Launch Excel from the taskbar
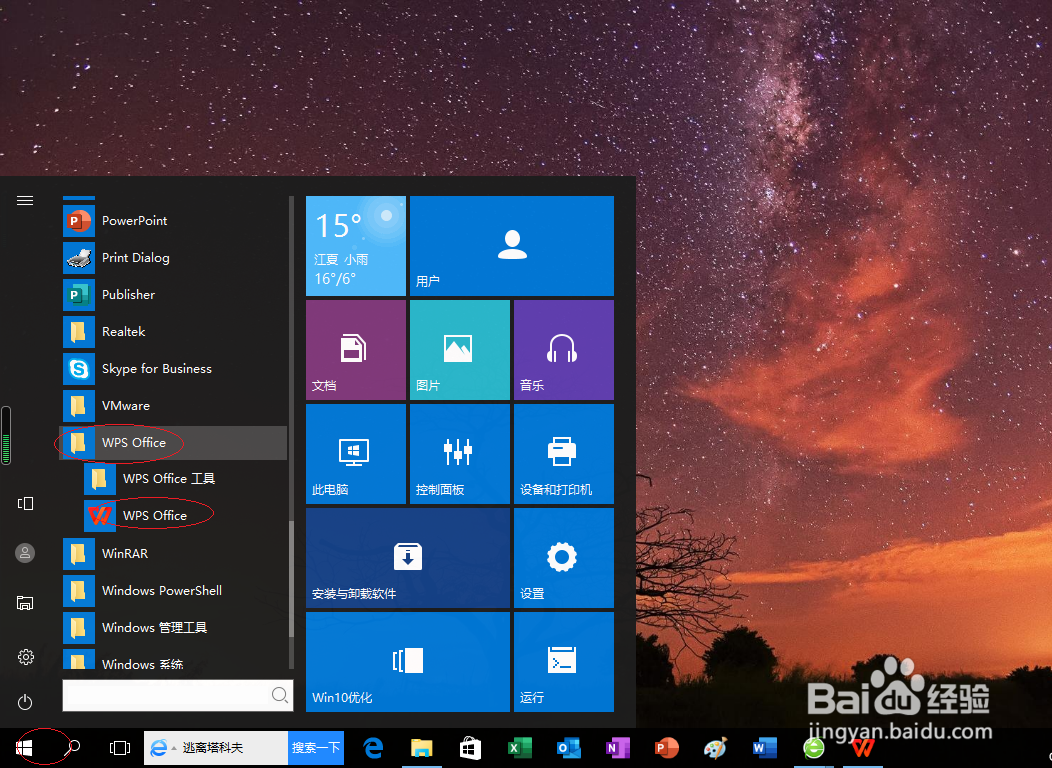 [519, 748]
